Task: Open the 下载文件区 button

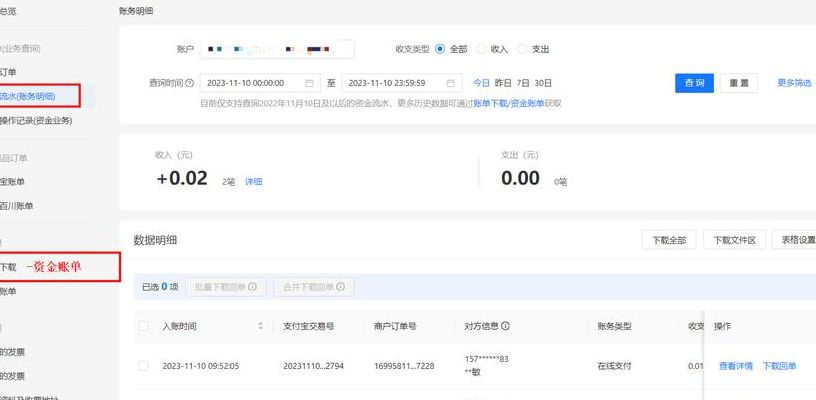Action: pyautogui.click(x=734, y=240)
